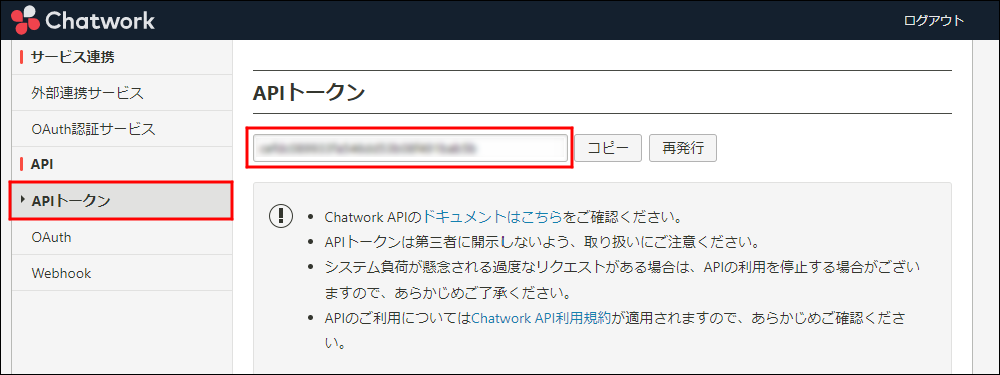The width and height of the screenshot is (1000, 375).
Task: Click the exclamation notice icon
Action: 280,216
